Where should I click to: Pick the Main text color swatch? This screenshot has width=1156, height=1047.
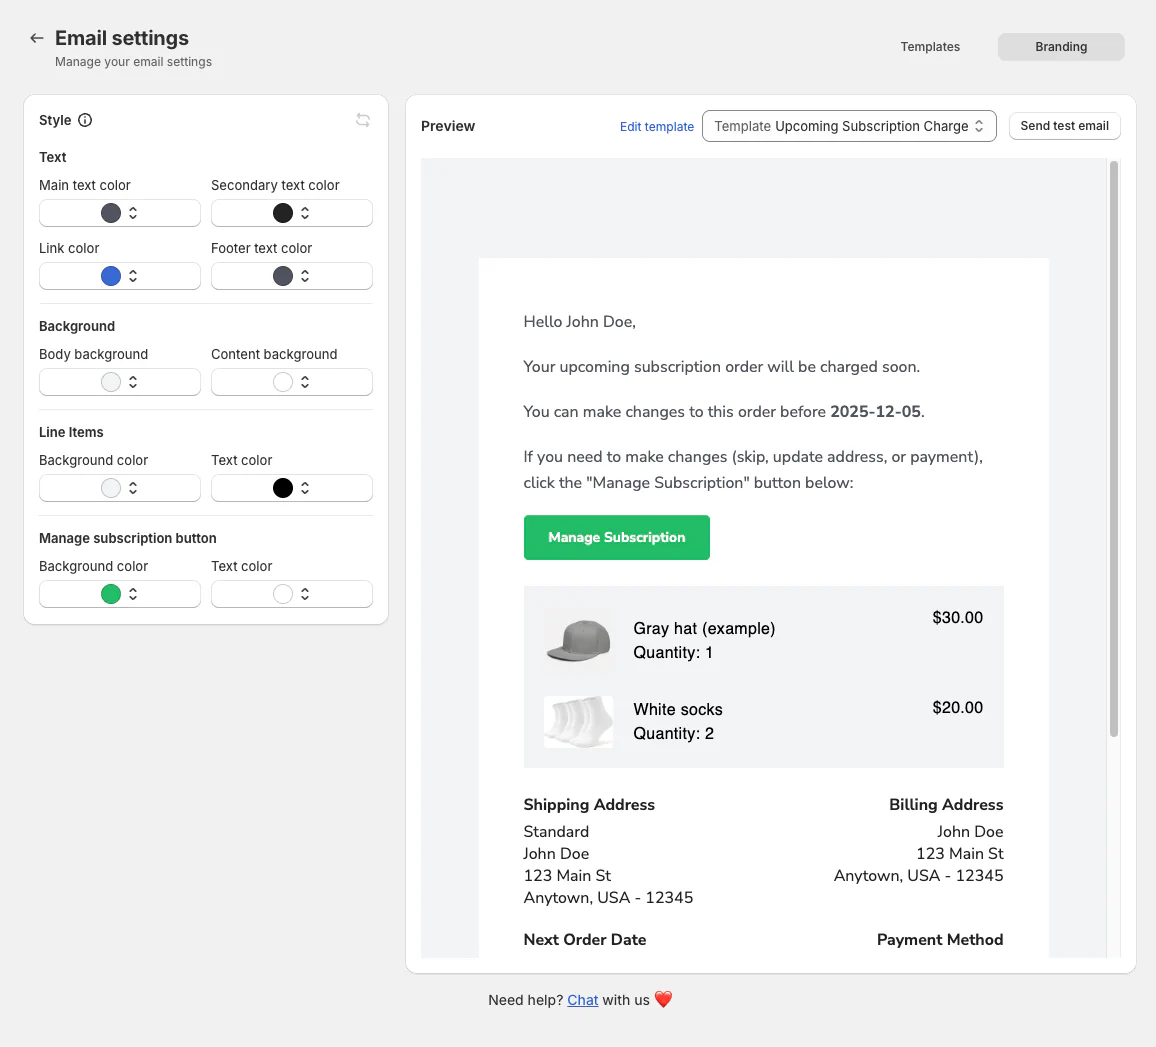[111, 213]
